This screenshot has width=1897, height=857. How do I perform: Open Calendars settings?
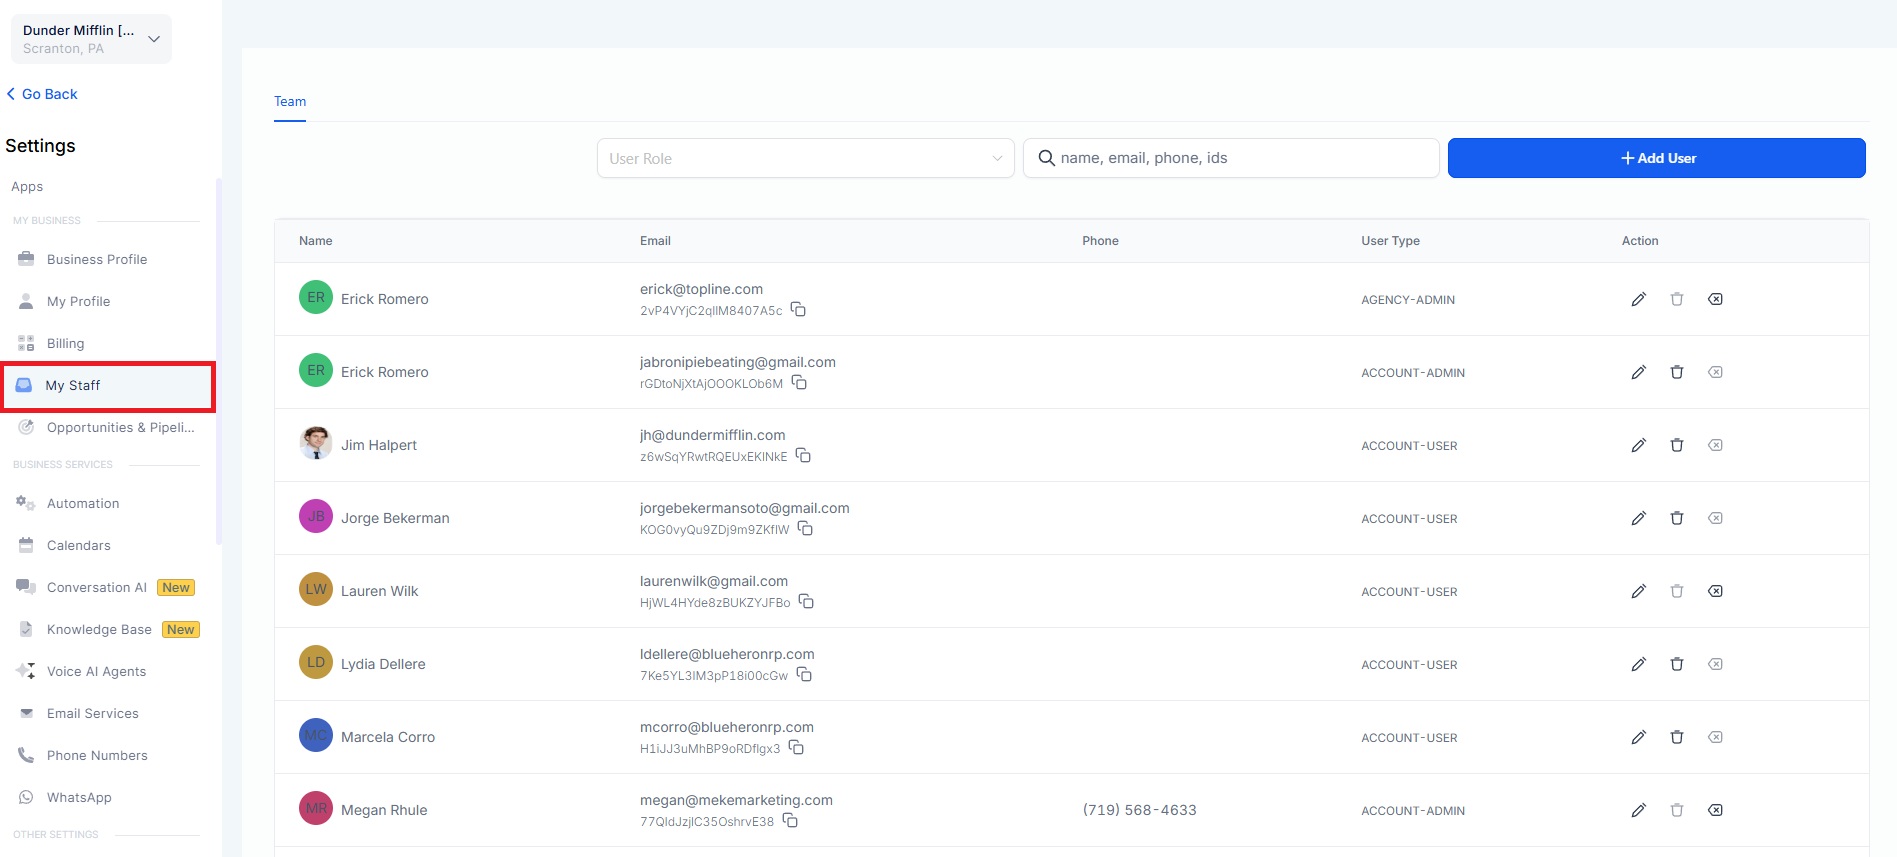coord(78,545)
